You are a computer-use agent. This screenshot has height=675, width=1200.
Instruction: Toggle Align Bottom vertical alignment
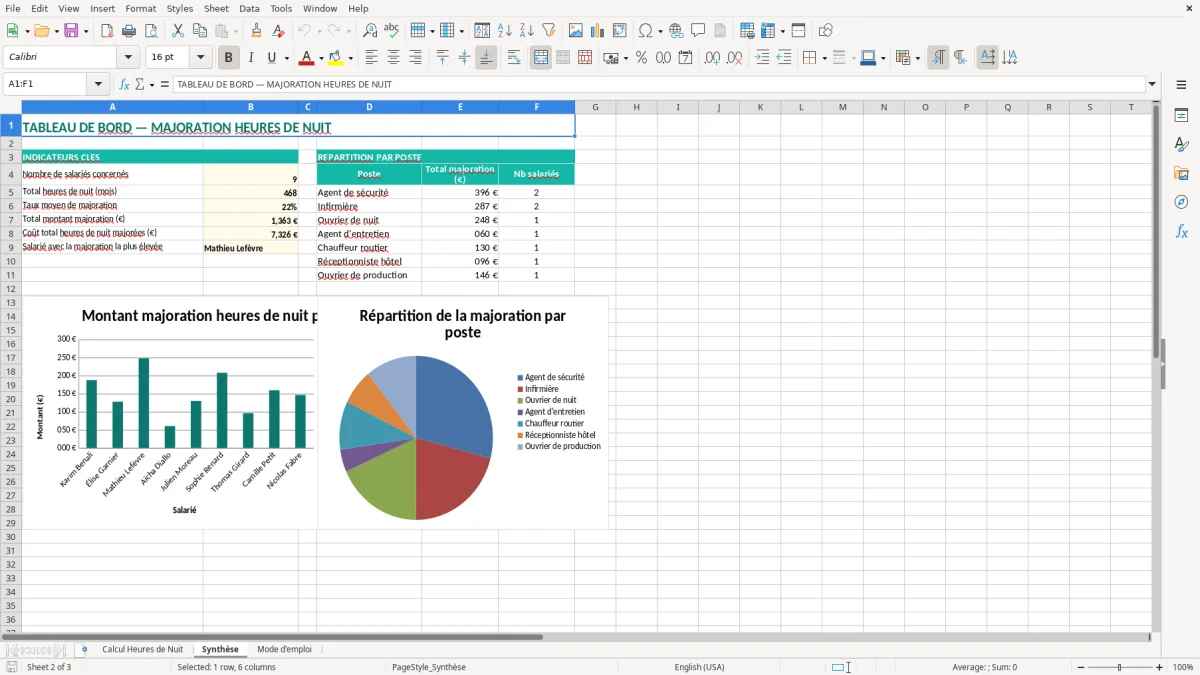click(x=486, y=58)
